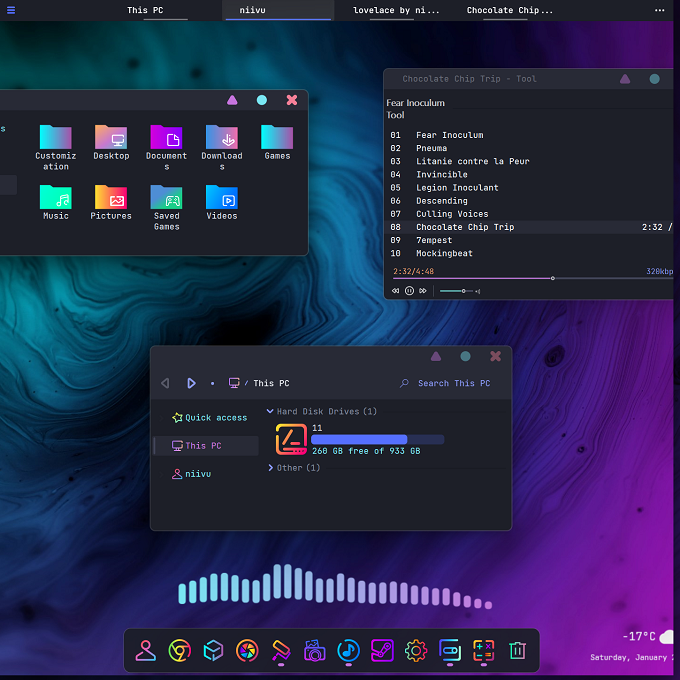Open the Downloads folder
This screenshot has height=680, width=680.
pos(222,147)
